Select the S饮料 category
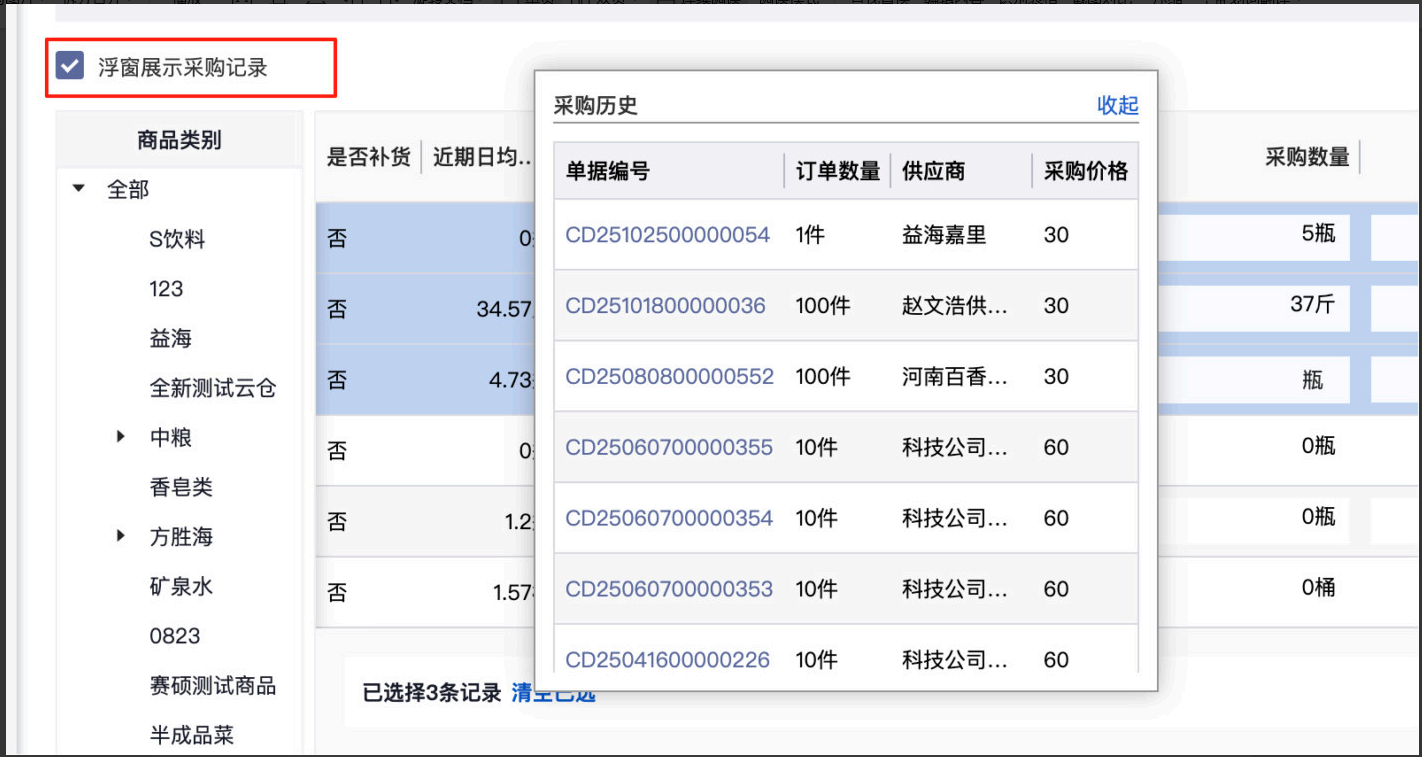 [x=177, y=239]
